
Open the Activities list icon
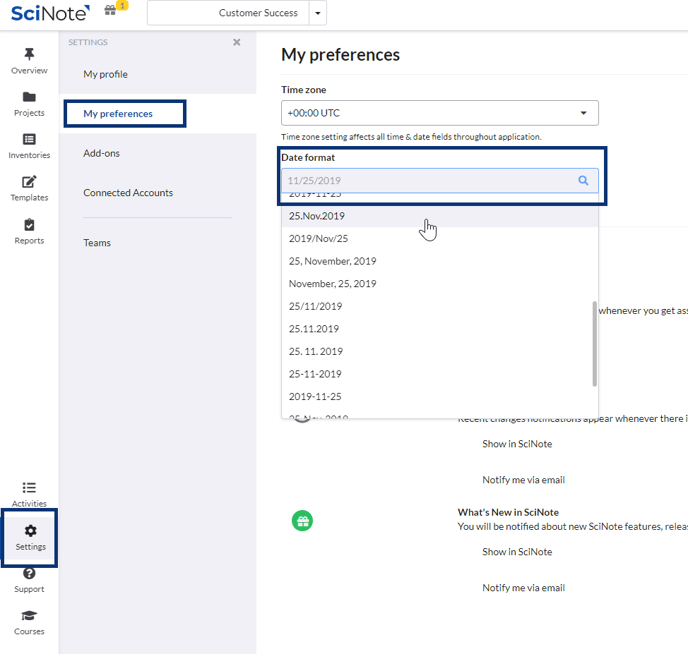point(29,487)
